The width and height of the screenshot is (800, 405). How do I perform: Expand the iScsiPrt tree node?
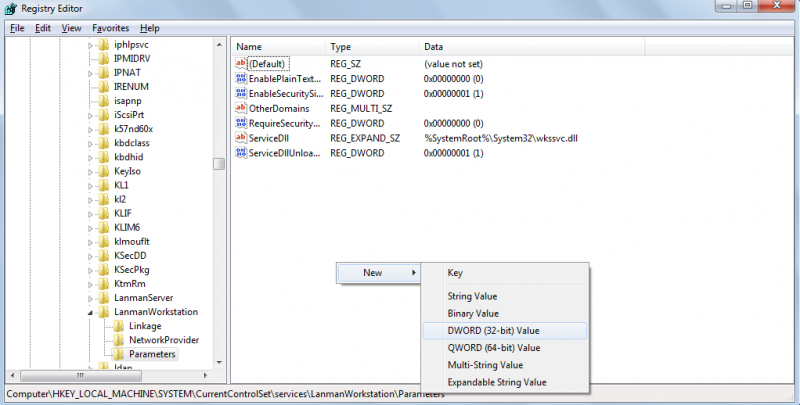pyautogui.click(x=90, y=116)
